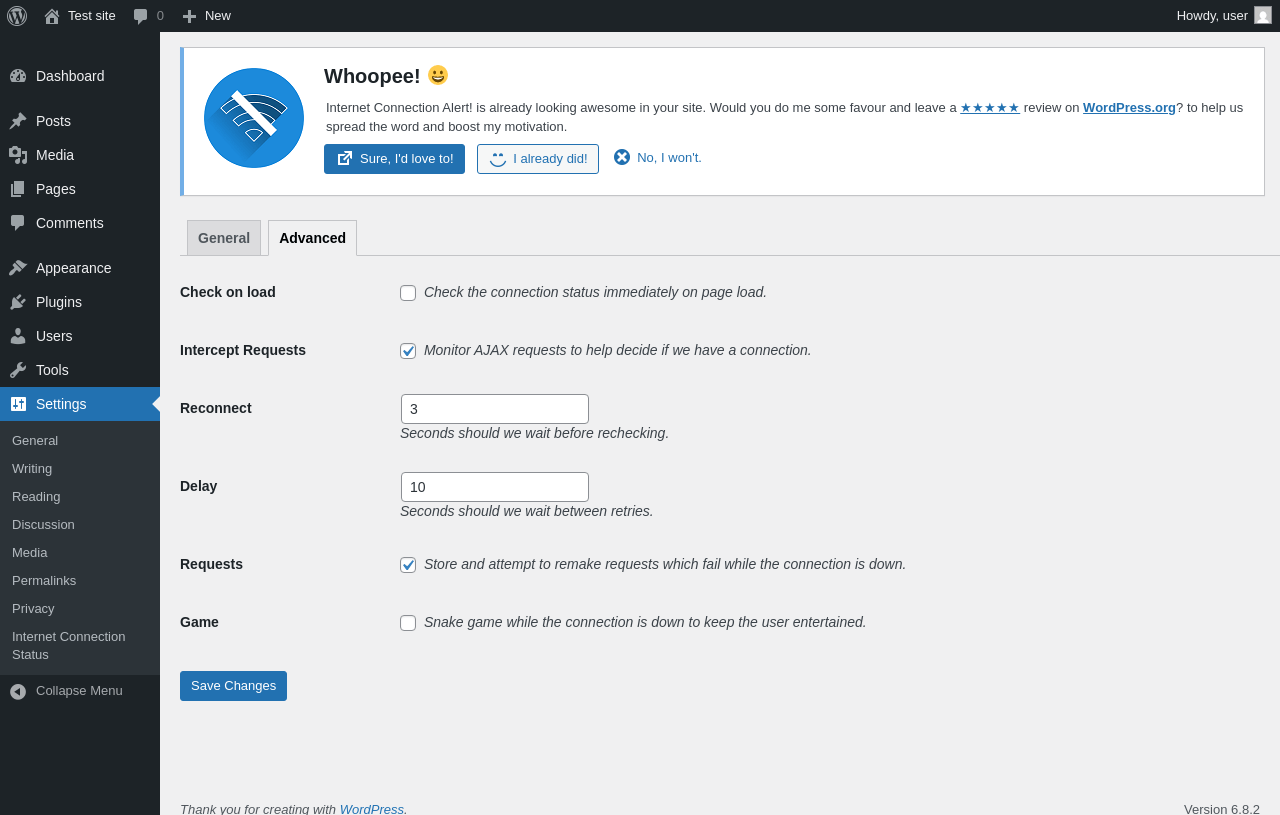This screenshot has height=815, width=1280.
Task: Open the Writing settings submenu
Action: coord(80,468)
